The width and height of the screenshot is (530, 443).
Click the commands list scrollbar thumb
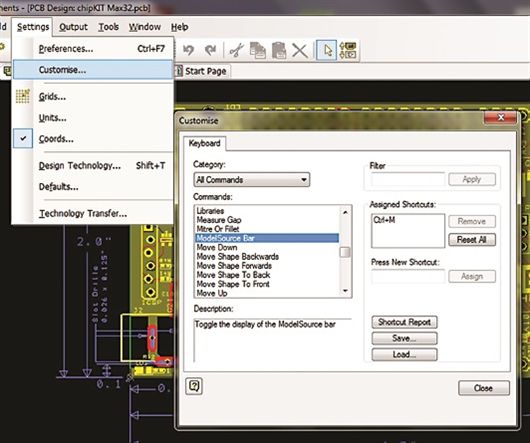click(x=345, y=252)
